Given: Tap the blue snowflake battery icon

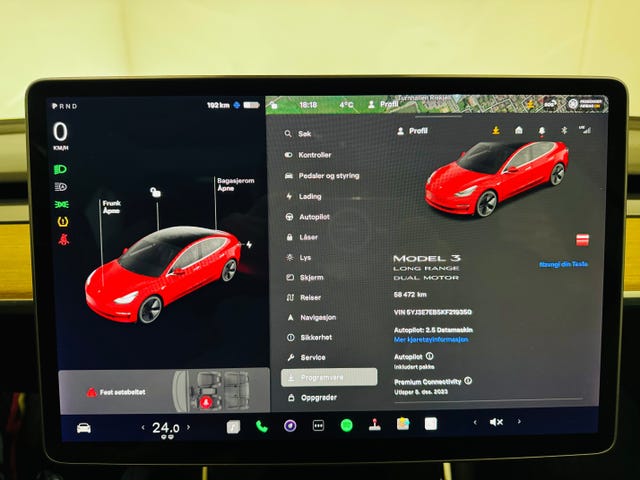Looking at the screenshot, I should click(x=237, y=105).
